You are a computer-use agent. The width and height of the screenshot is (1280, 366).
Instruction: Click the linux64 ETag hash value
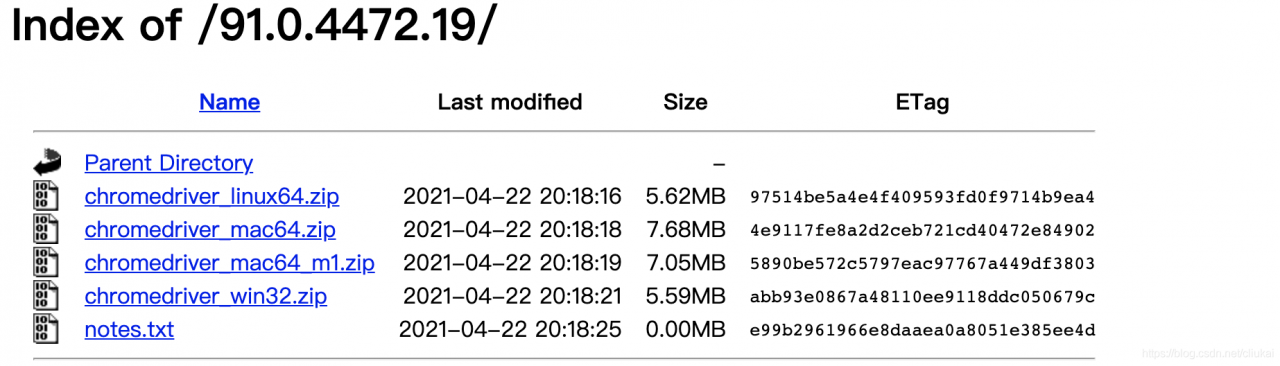(922, 197)
